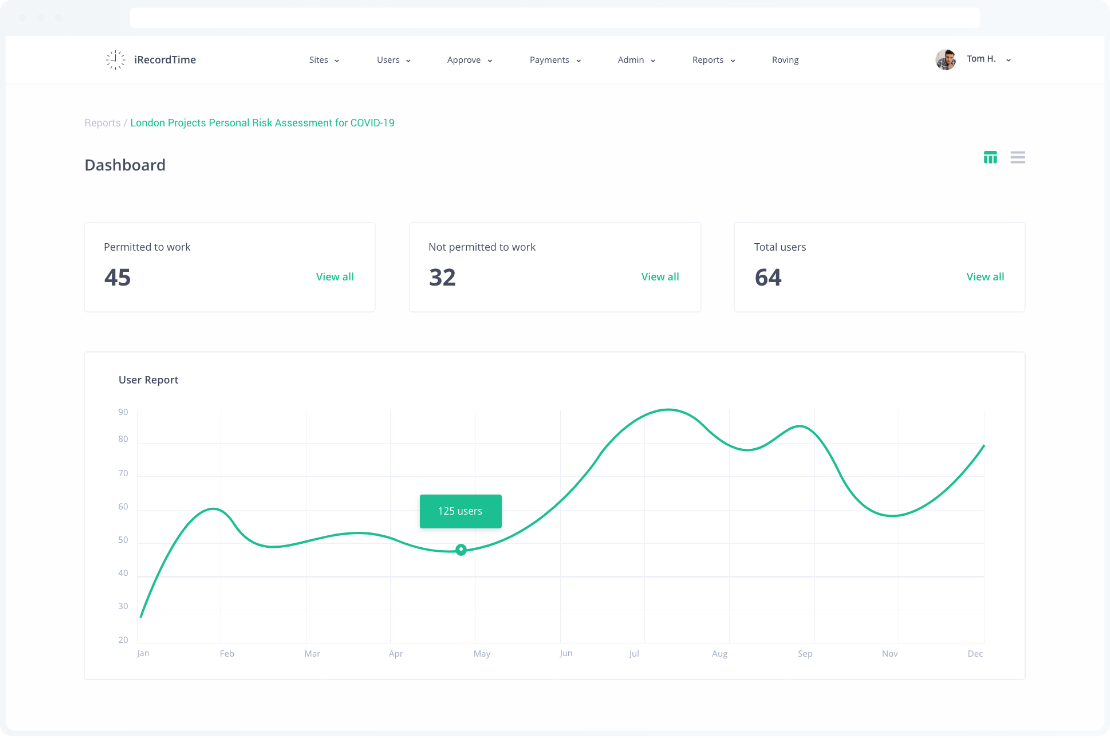View all Not permitted to work users
The image size is (1110, 738).
tap(660, 277)
